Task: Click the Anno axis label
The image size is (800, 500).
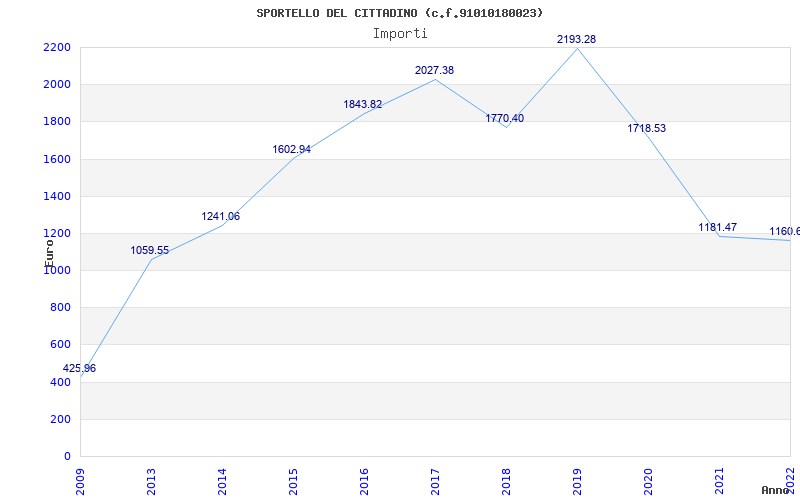Action: tap(776, 490)
